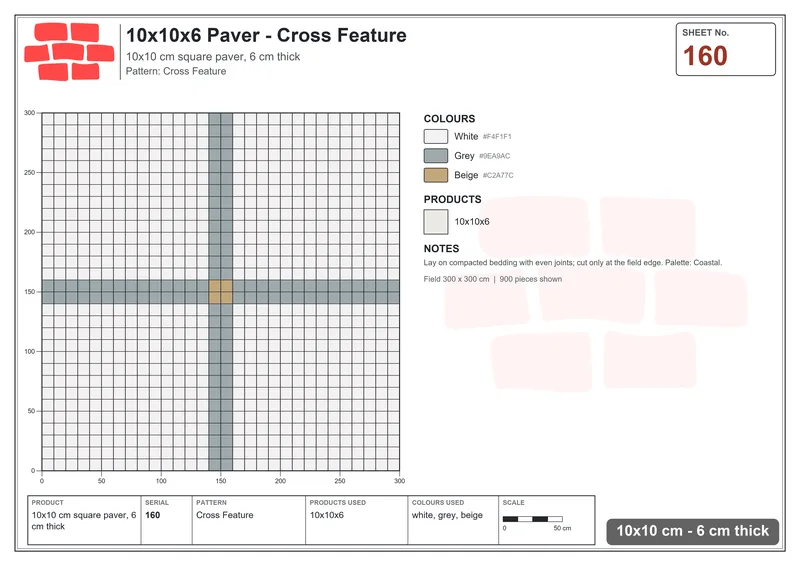Select the Grey colour swatch
Screen dimensions: 800x566
coord(436,156)
